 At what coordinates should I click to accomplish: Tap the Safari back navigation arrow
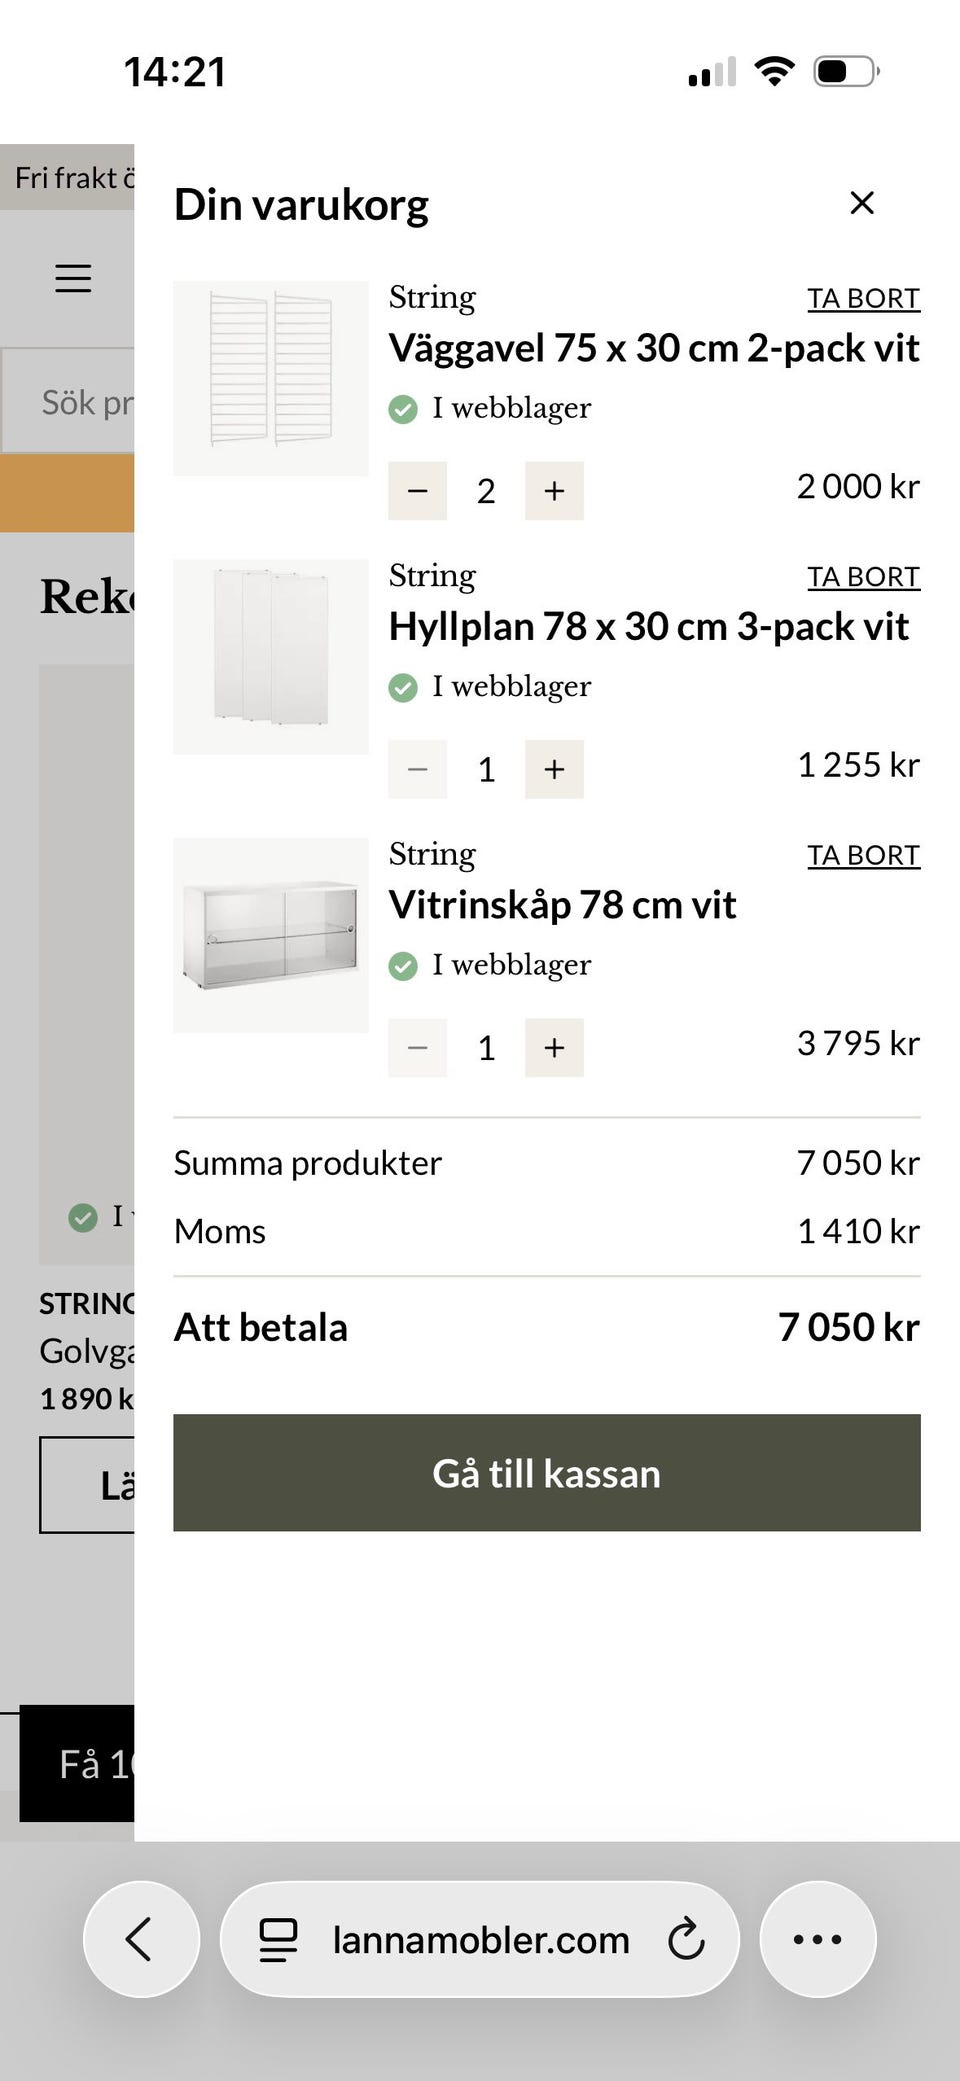point(141,1938)
